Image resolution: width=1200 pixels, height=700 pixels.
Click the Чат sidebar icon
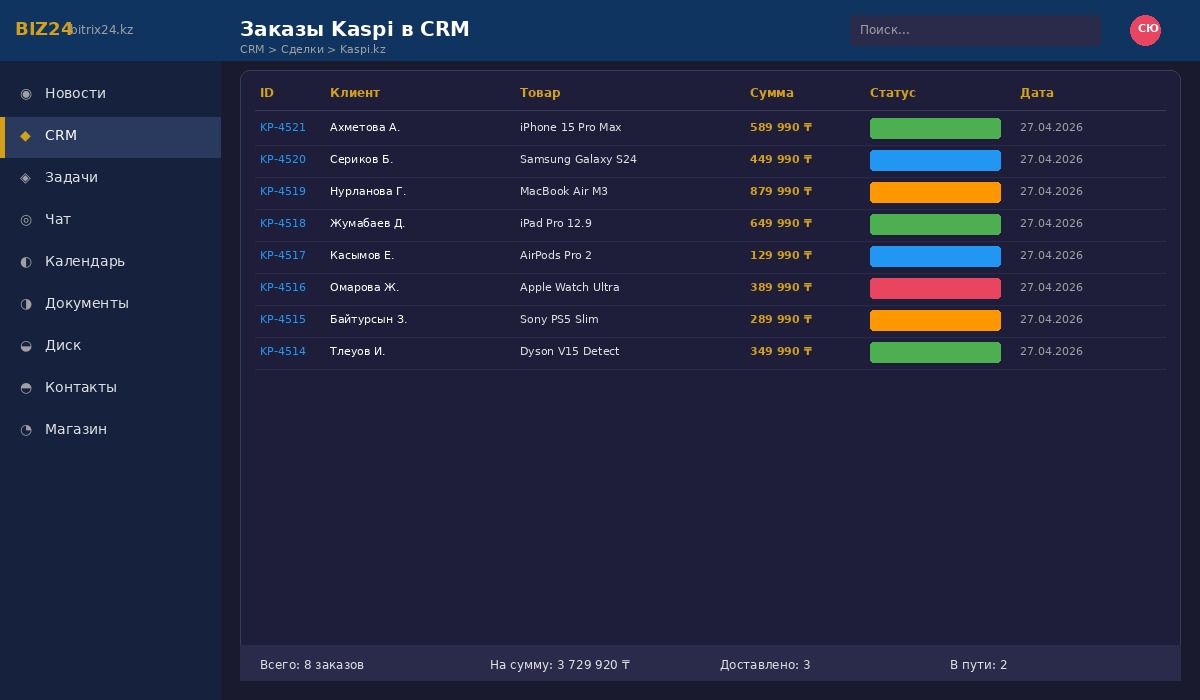[x=26, y=220]
